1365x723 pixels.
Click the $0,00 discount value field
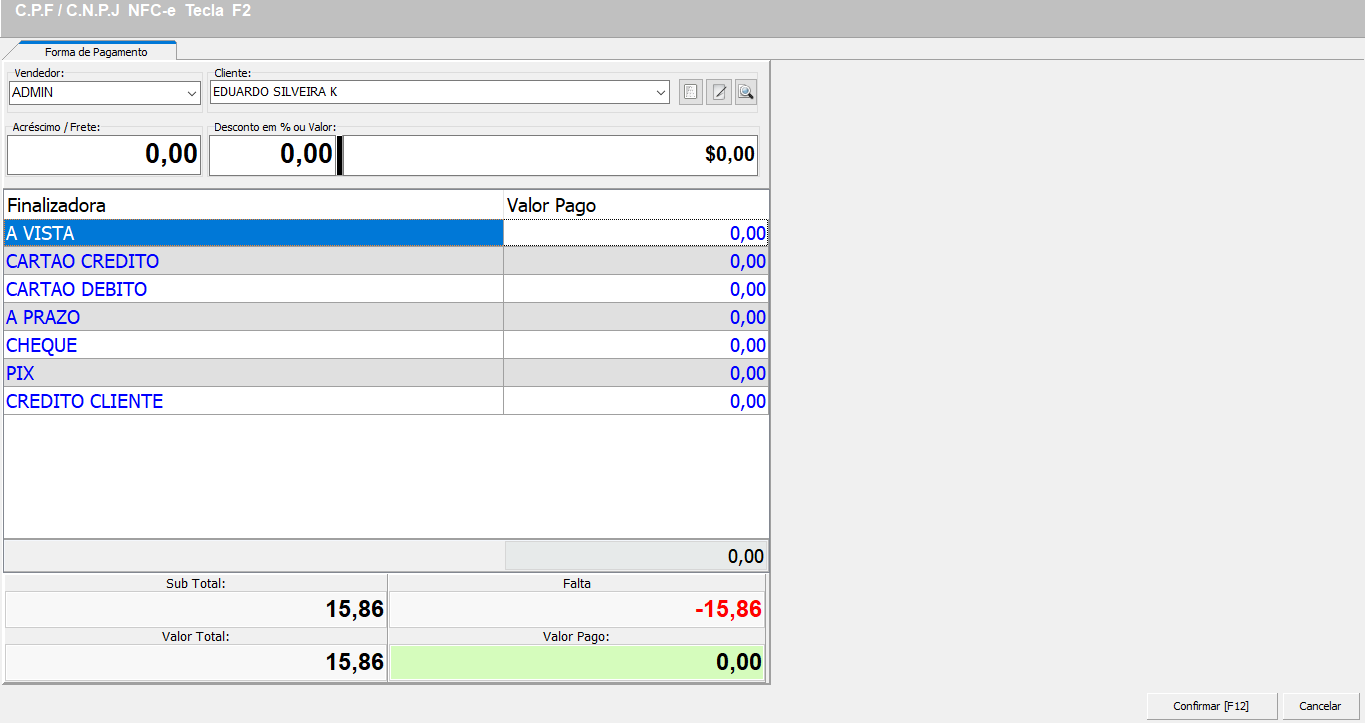click(550, 155)
